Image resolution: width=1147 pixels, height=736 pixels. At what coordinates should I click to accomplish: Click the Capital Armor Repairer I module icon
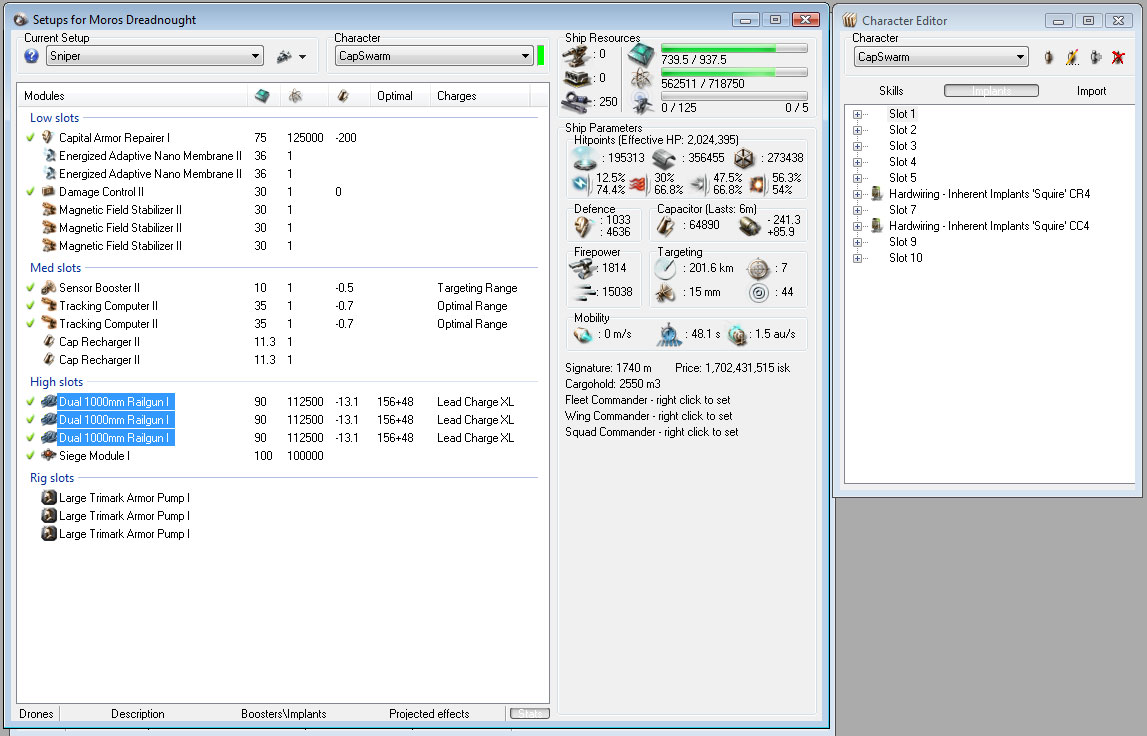pos(48,138)
